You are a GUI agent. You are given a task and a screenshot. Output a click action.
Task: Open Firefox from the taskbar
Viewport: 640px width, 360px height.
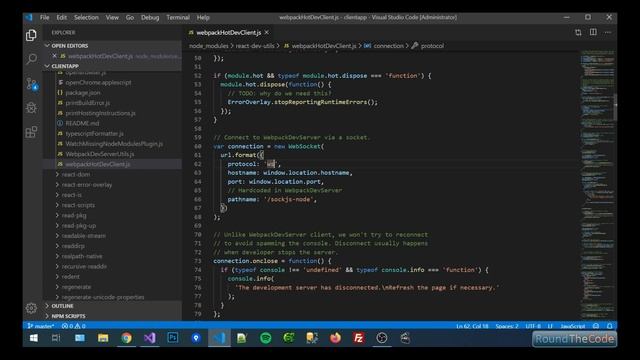335,338
